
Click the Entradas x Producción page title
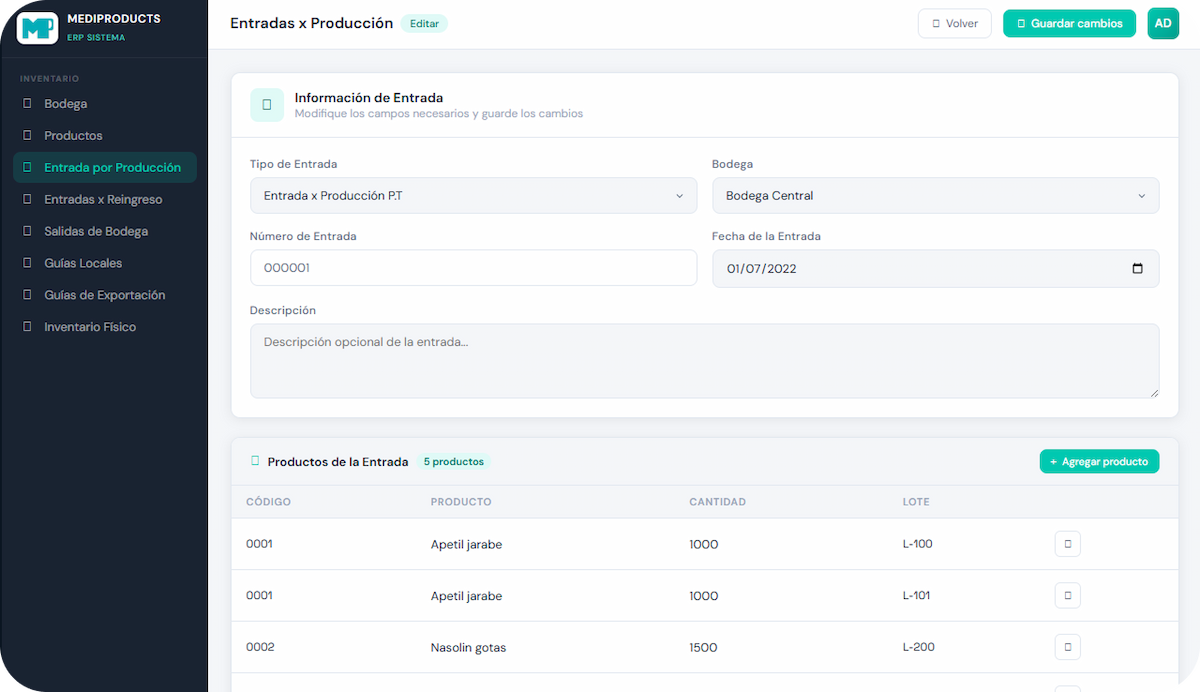coord(311,23)
